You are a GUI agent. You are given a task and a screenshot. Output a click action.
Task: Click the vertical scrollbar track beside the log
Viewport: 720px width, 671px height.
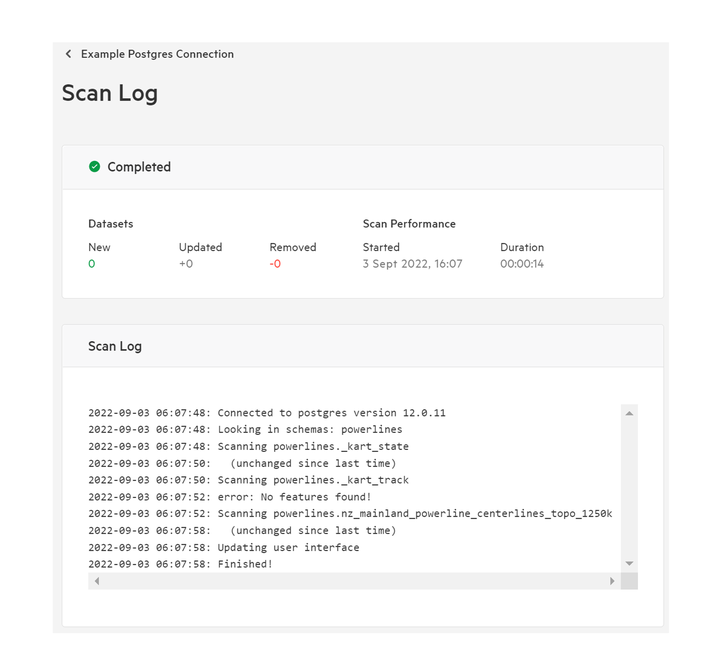point(630,488)
